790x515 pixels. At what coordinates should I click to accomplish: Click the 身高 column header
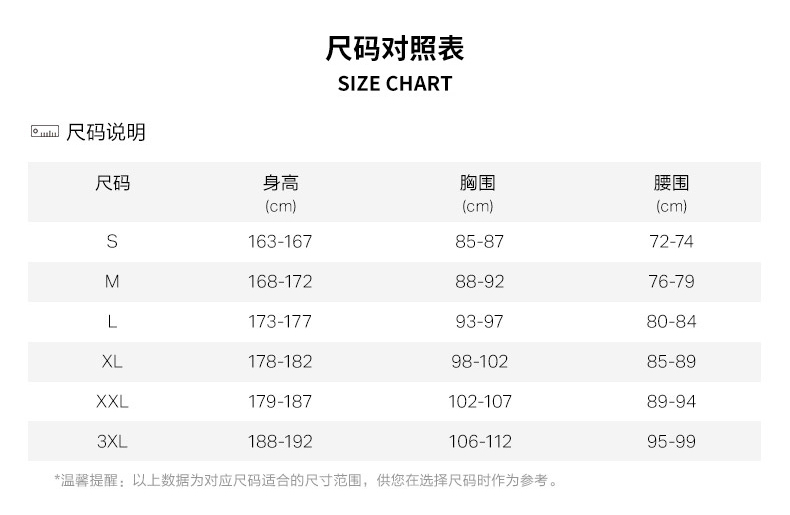point(280,183)
